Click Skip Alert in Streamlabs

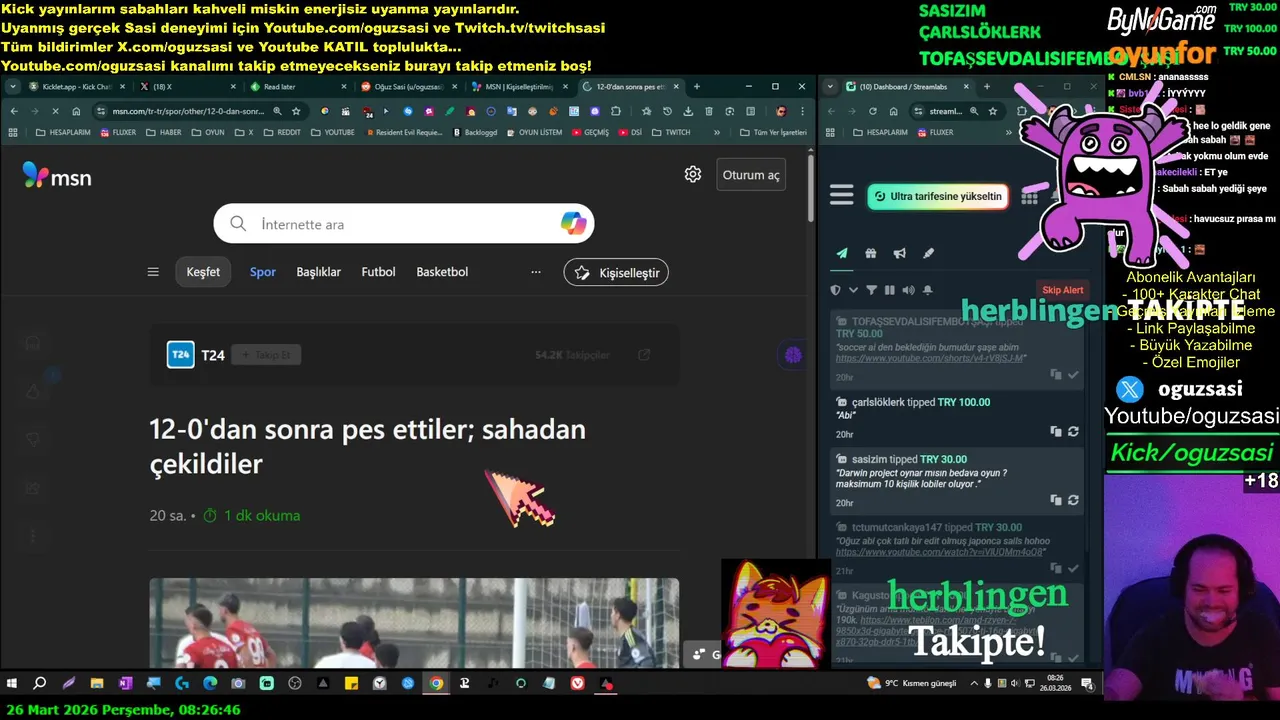(x=1062, y=290)
